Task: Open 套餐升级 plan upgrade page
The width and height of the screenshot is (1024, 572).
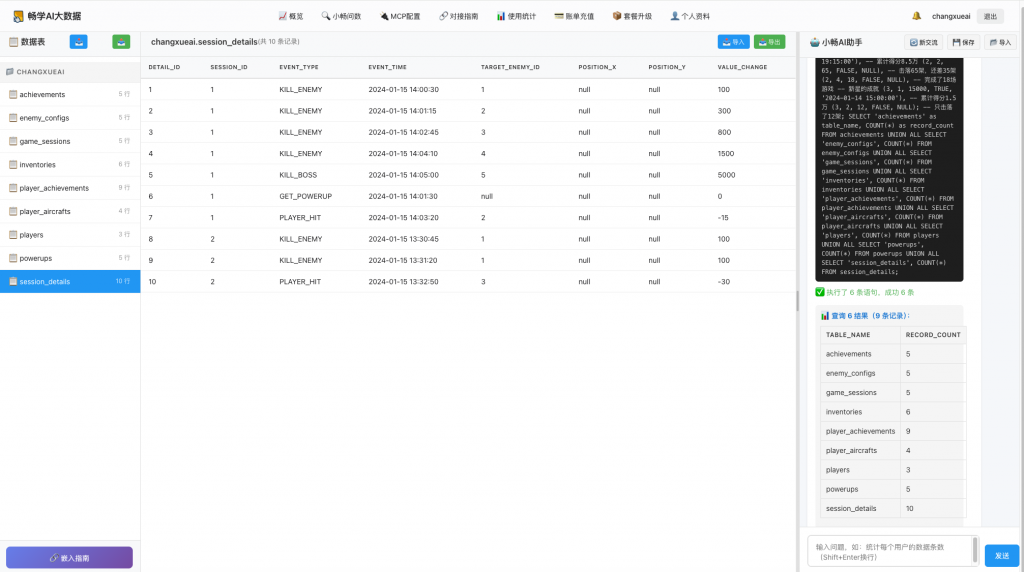Action: [631, 16]
